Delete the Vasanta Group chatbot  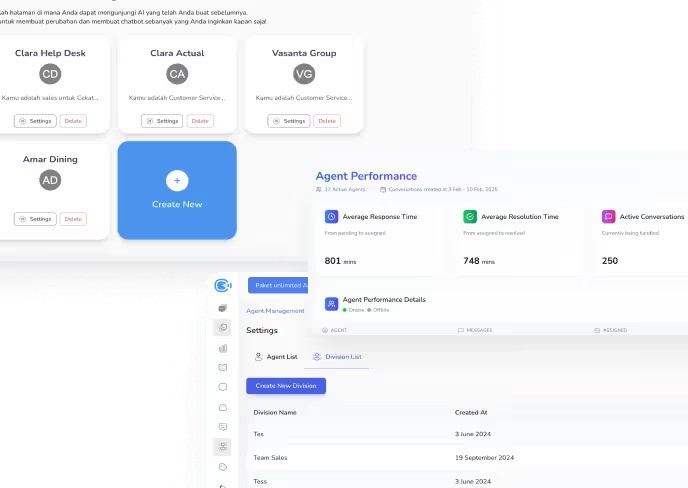click(x=327, y=121)
